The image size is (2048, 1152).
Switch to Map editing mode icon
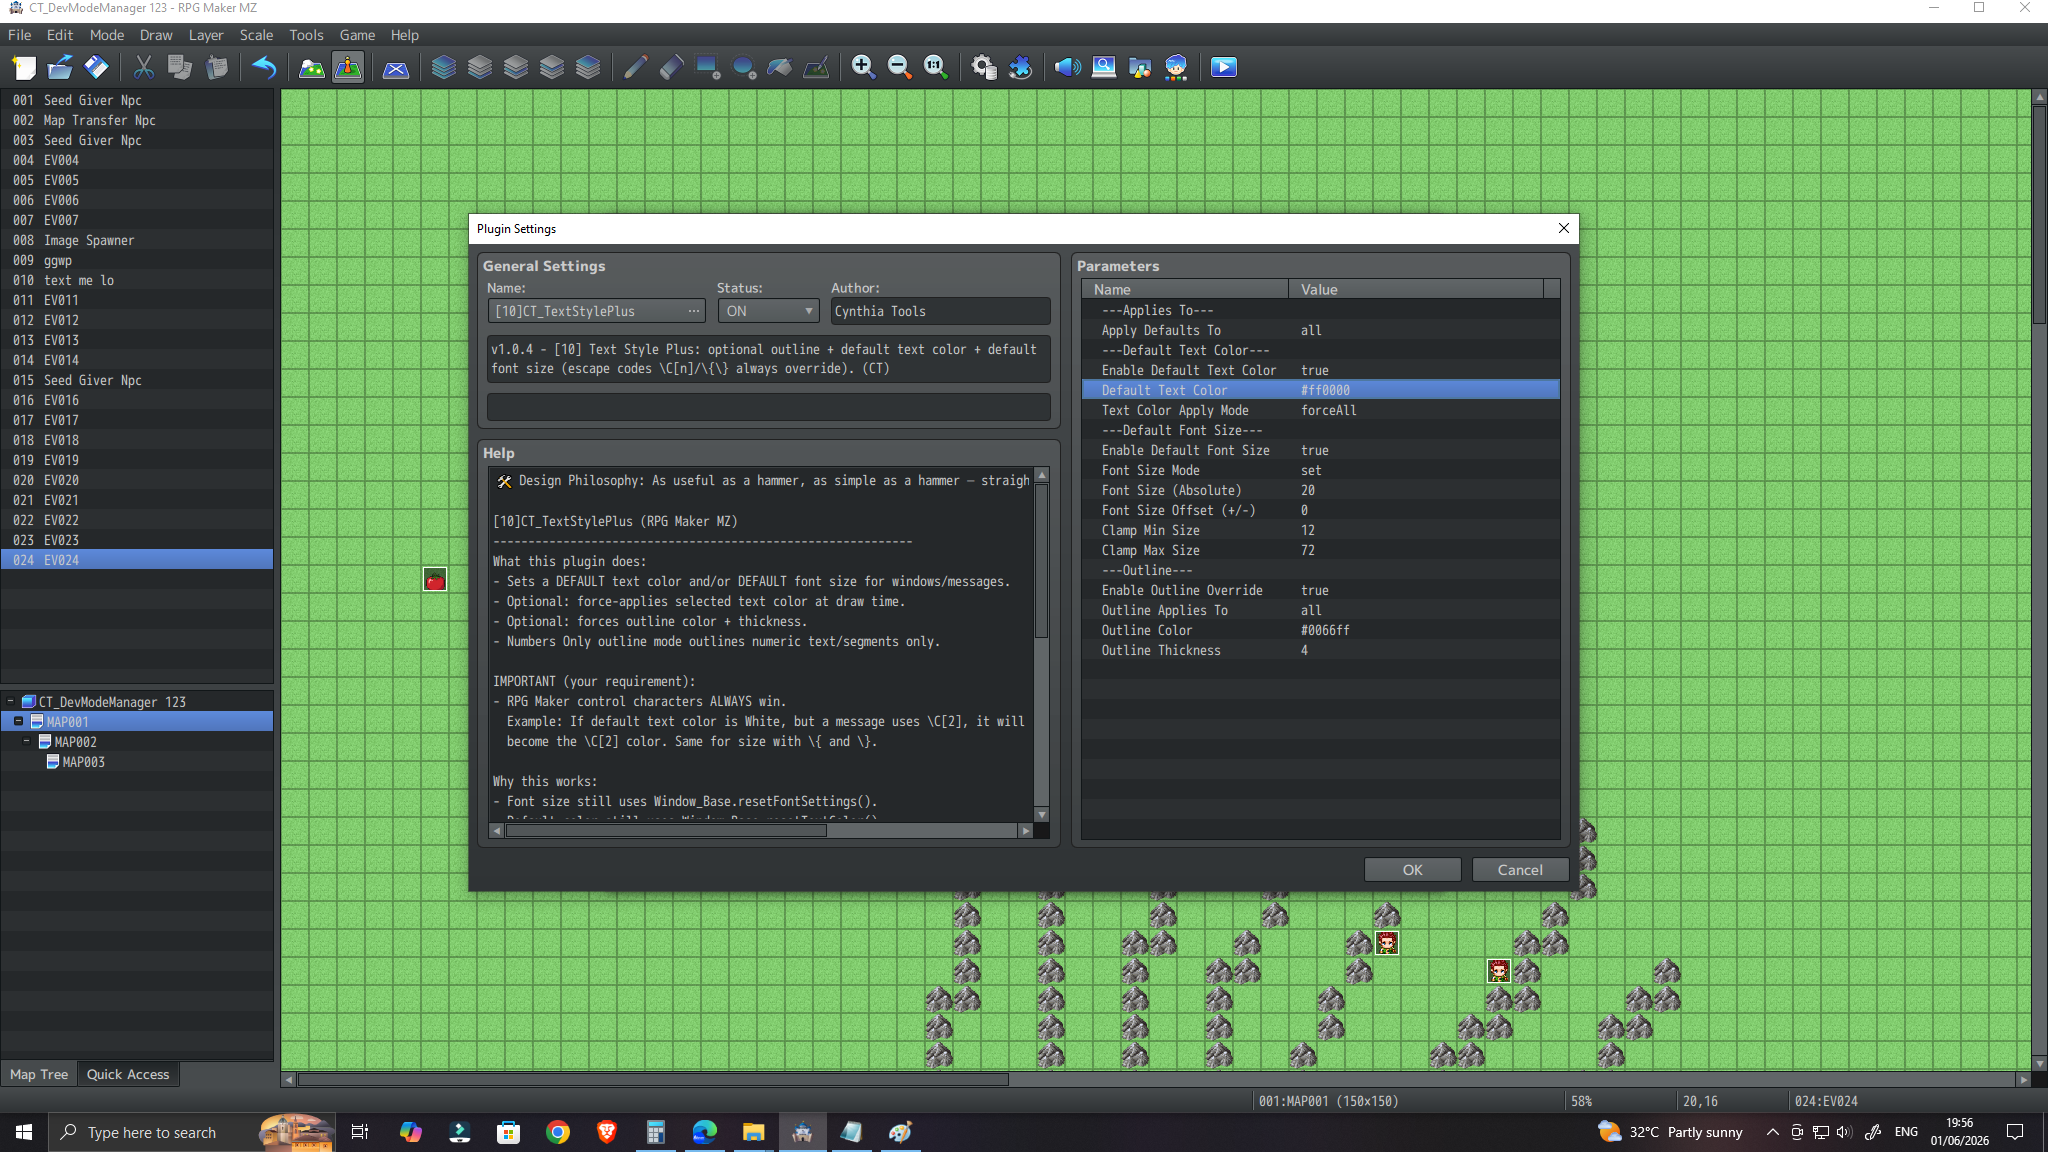coord(312,67)
